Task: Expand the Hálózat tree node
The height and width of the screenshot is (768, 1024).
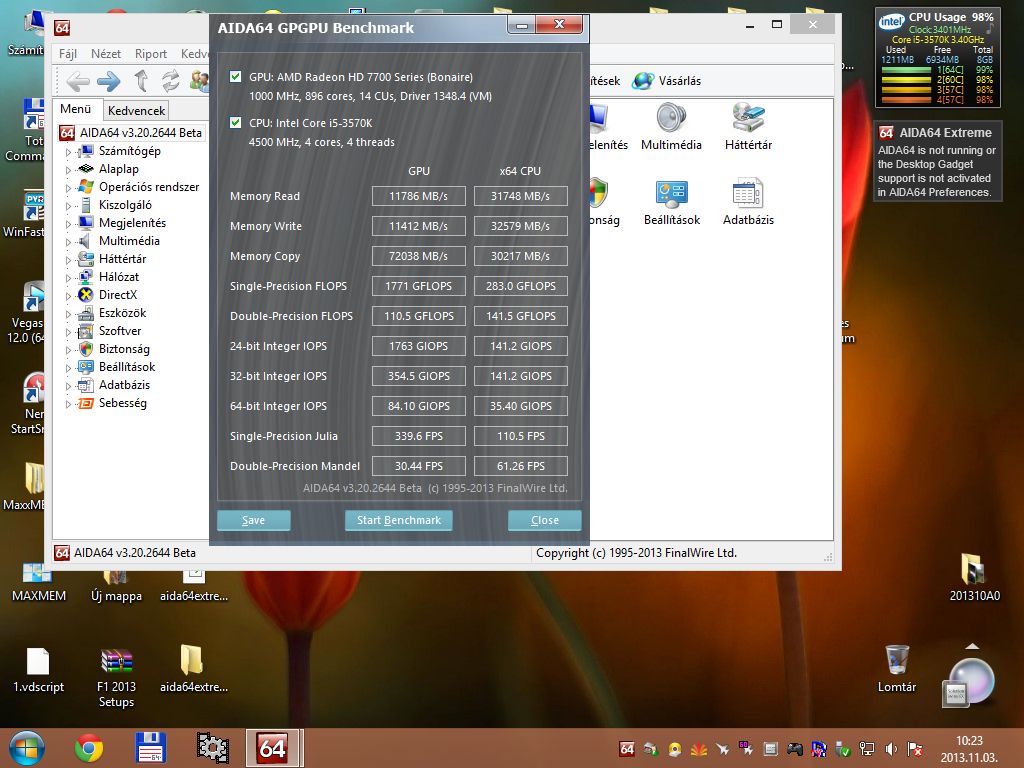Action: pos(68,278)
